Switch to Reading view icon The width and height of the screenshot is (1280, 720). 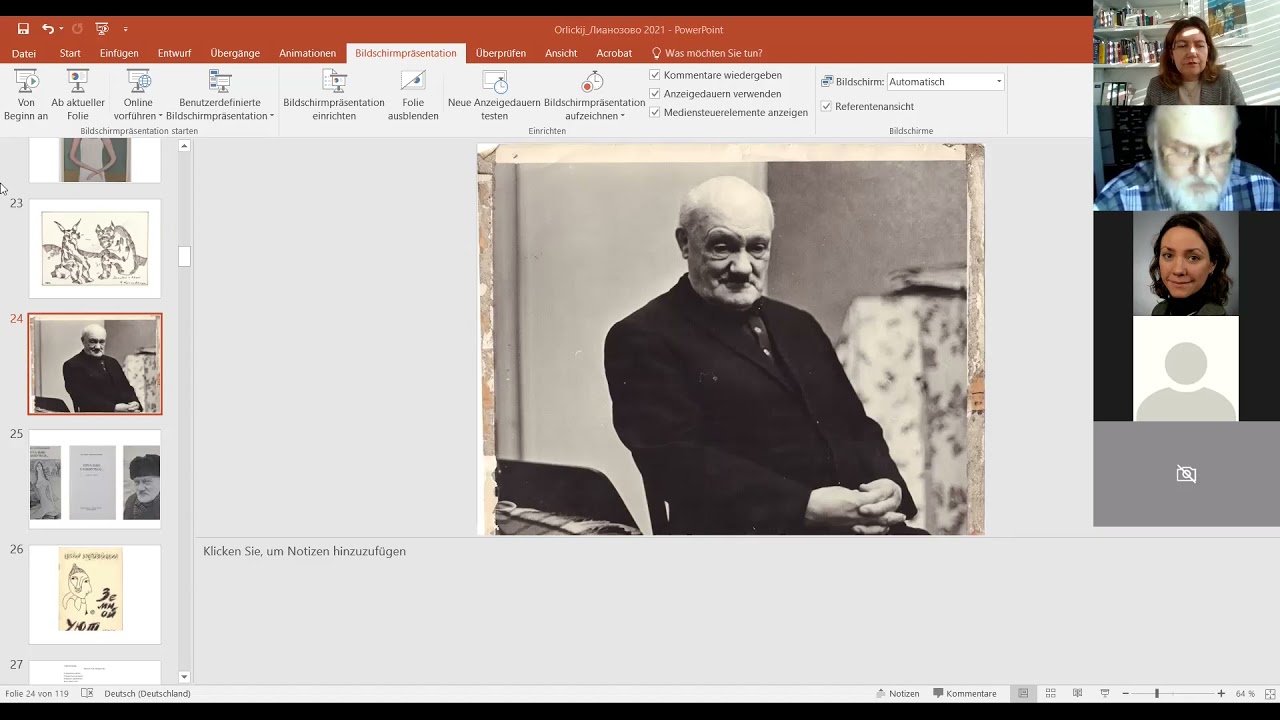(1077, 693)
